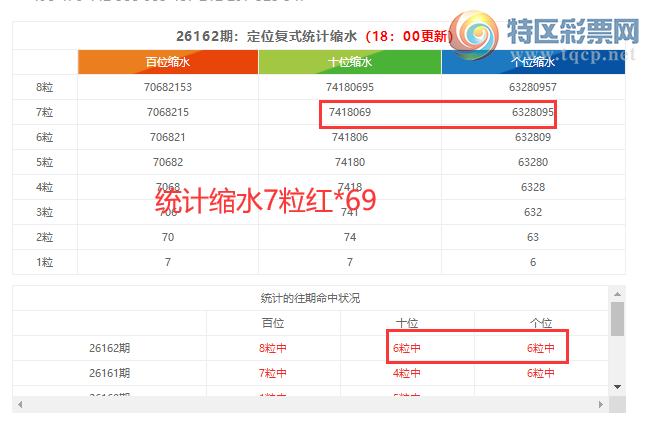This screenshot has width=649, height=437.
Task: Click the 统计的往期命中状况 heading
Action: 310,298
